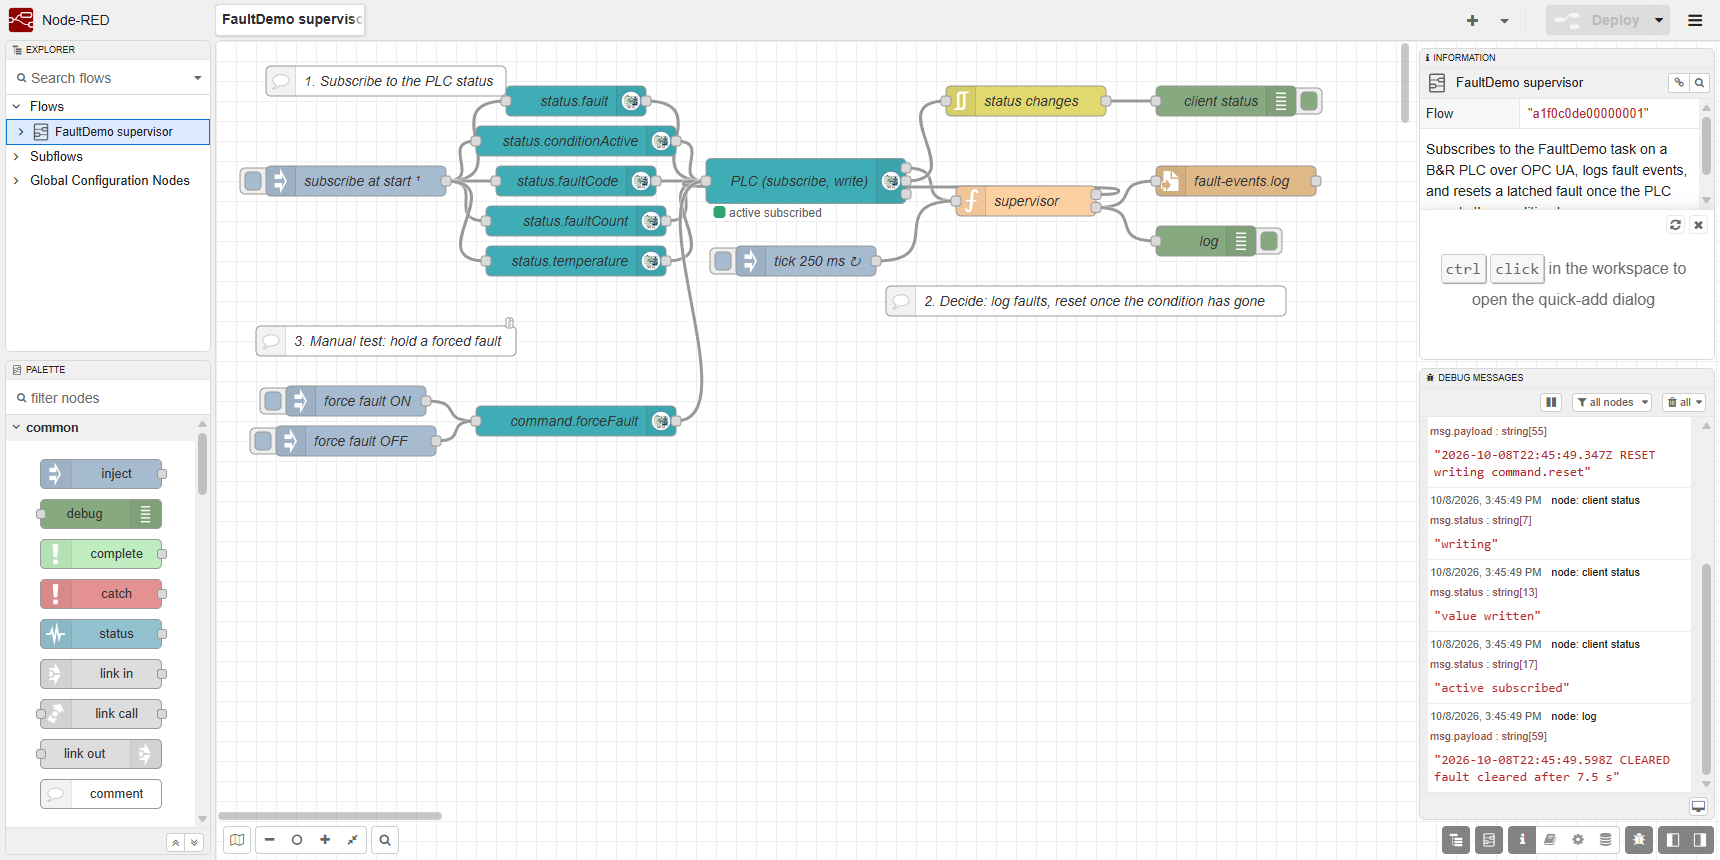1720x860 pixels.
Task: Select the FaultDemo supervisor flow tab
Action: point(290,20)
